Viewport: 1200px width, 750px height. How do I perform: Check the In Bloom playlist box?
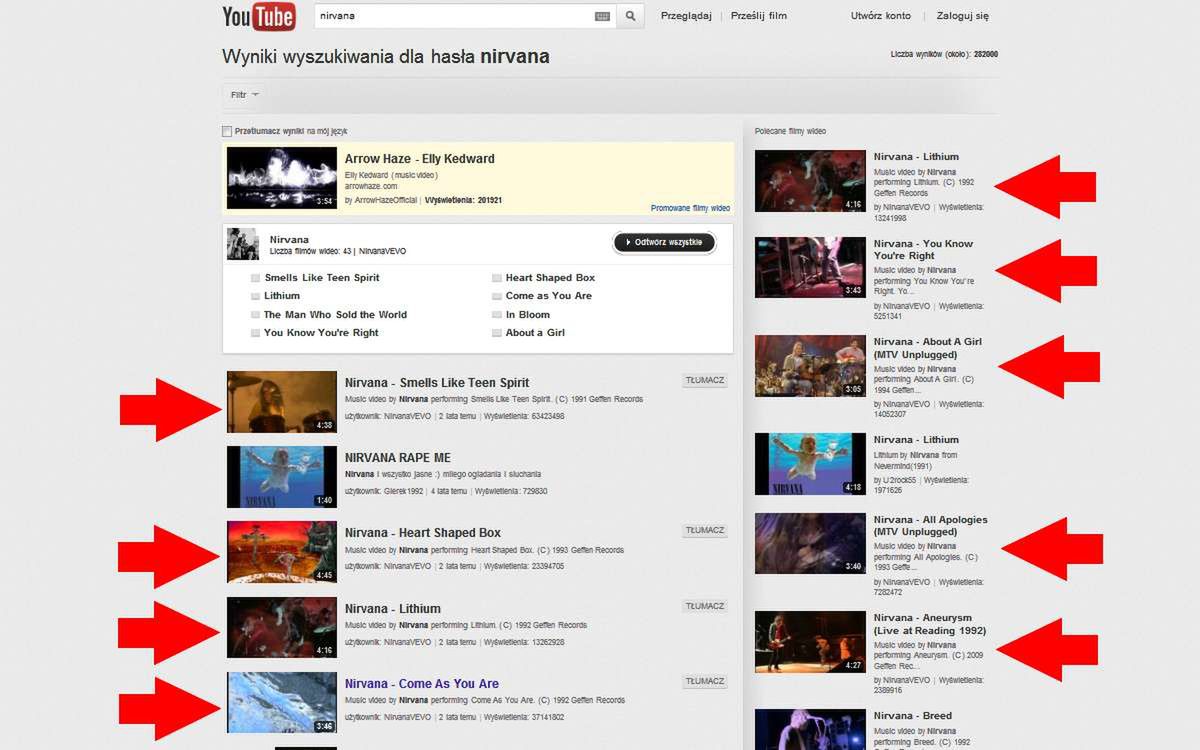(497, 315)
